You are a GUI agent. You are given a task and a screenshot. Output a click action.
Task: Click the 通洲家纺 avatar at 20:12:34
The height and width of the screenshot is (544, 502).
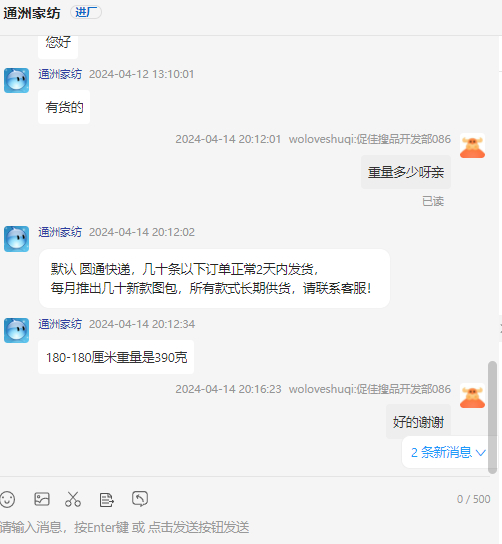(16, 330)
